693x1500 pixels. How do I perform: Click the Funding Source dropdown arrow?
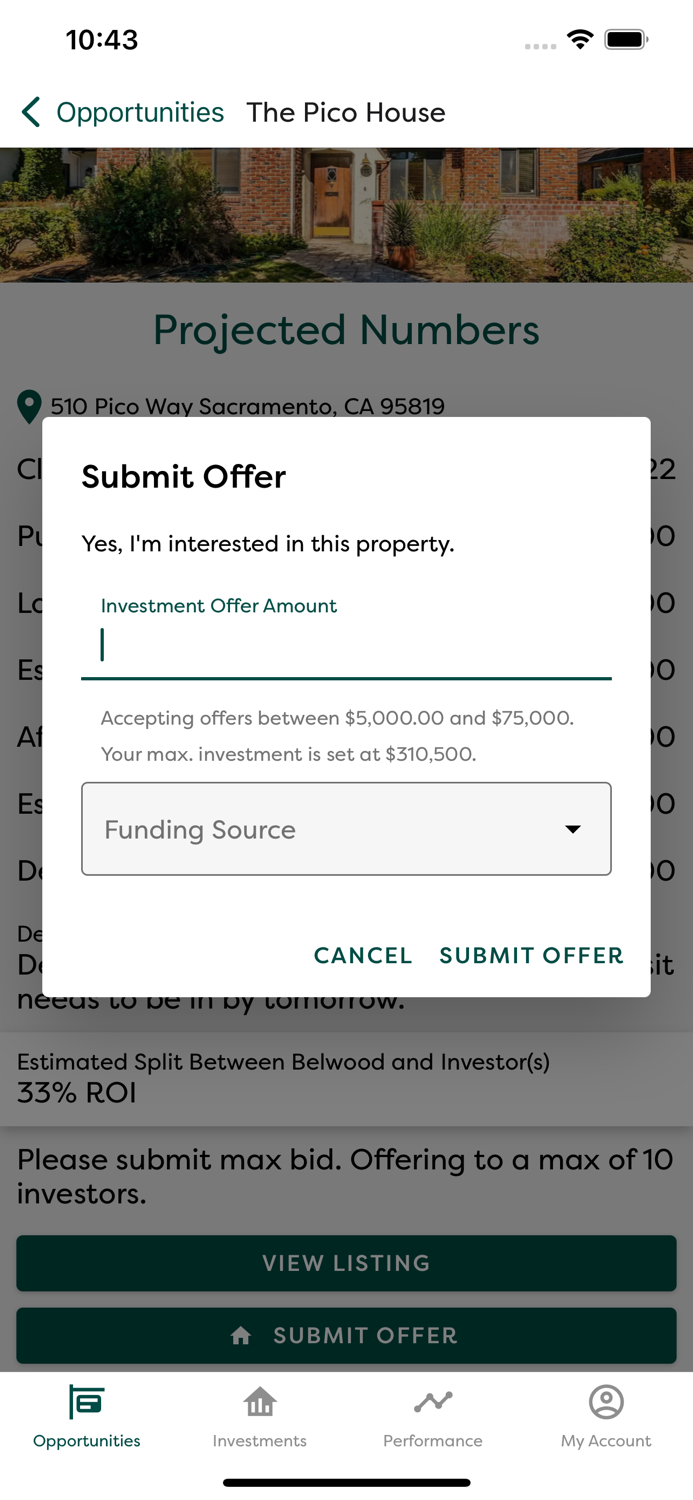pyautogui.click(x=572, y=829)
